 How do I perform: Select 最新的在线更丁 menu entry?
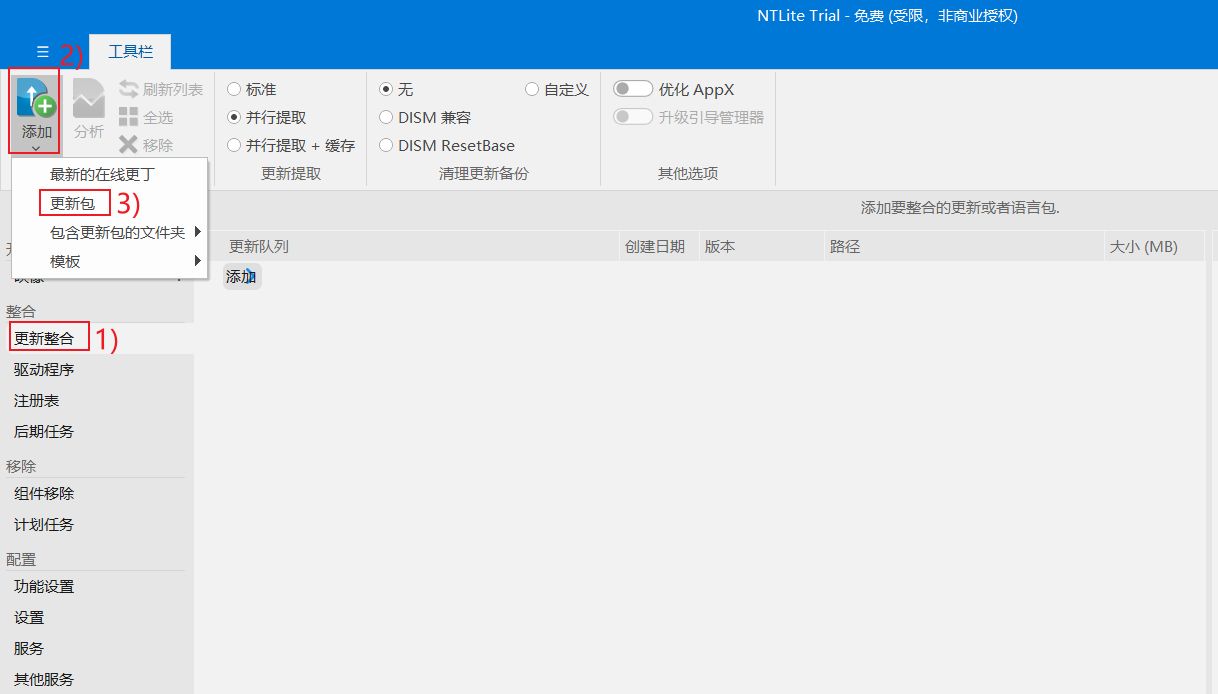pyautogui.click(x=102, y=174)
